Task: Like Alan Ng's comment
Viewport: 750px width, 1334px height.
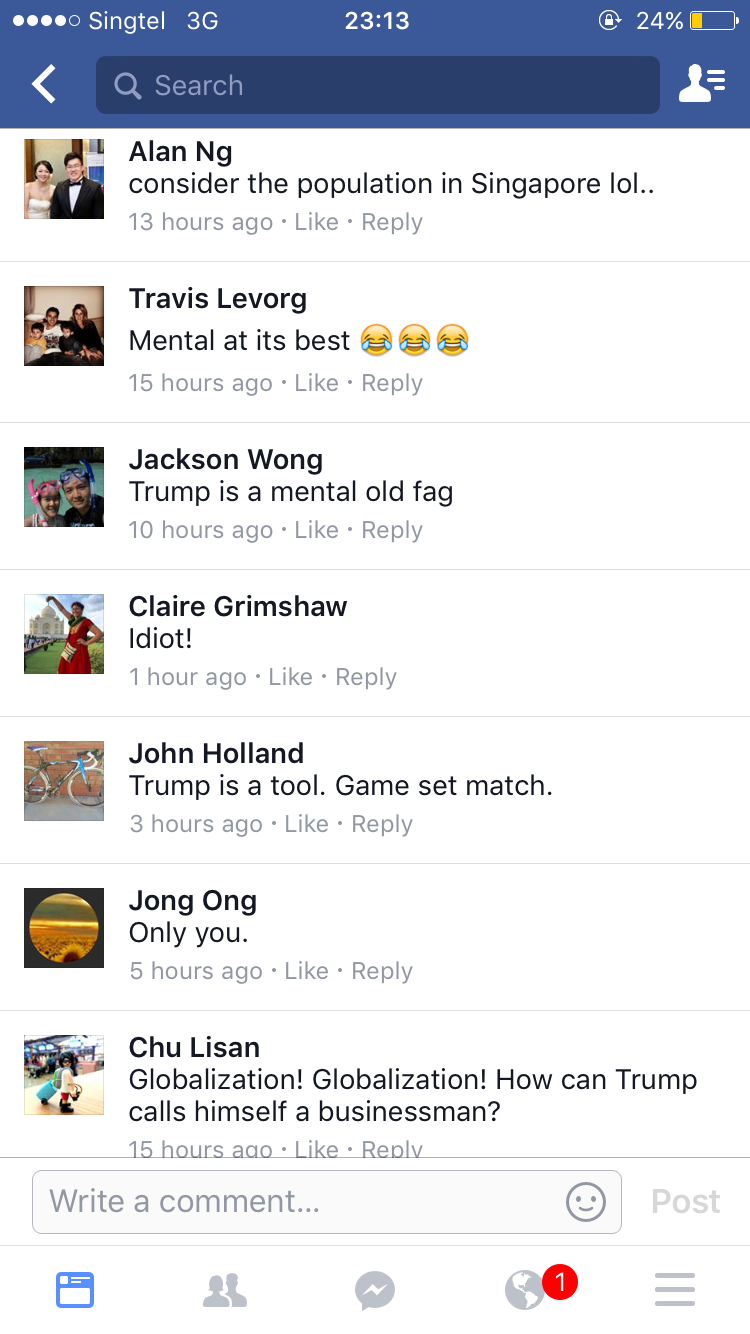Action: click(x=317, y=222)
